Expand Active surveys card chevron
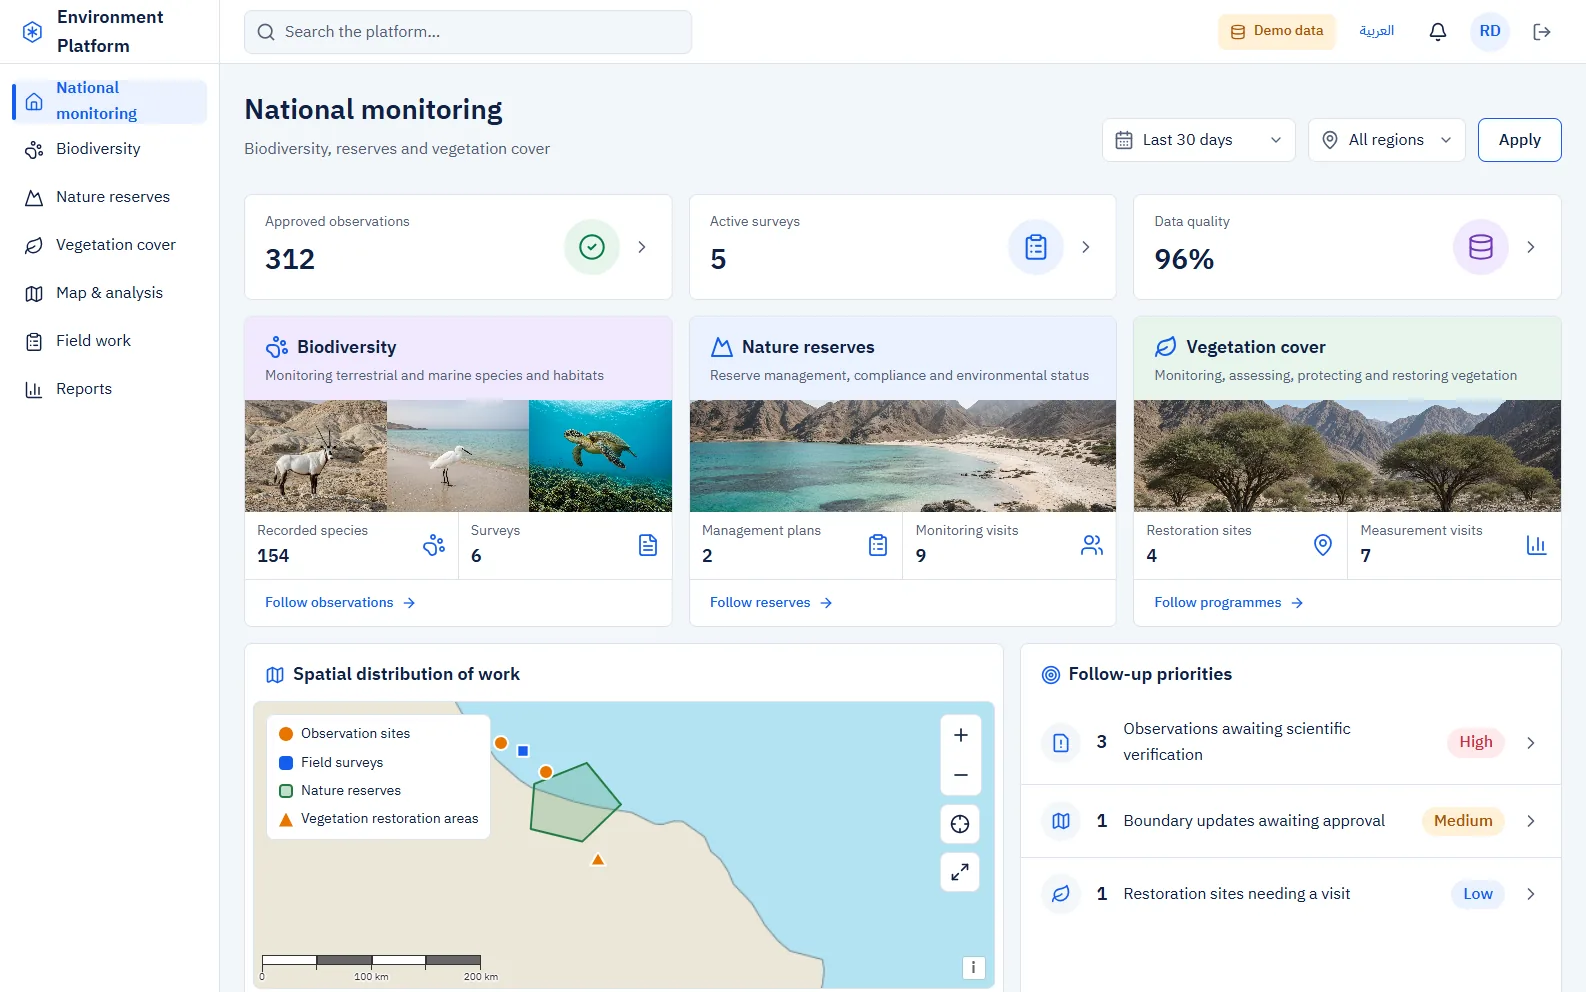 pos(1086,247)
